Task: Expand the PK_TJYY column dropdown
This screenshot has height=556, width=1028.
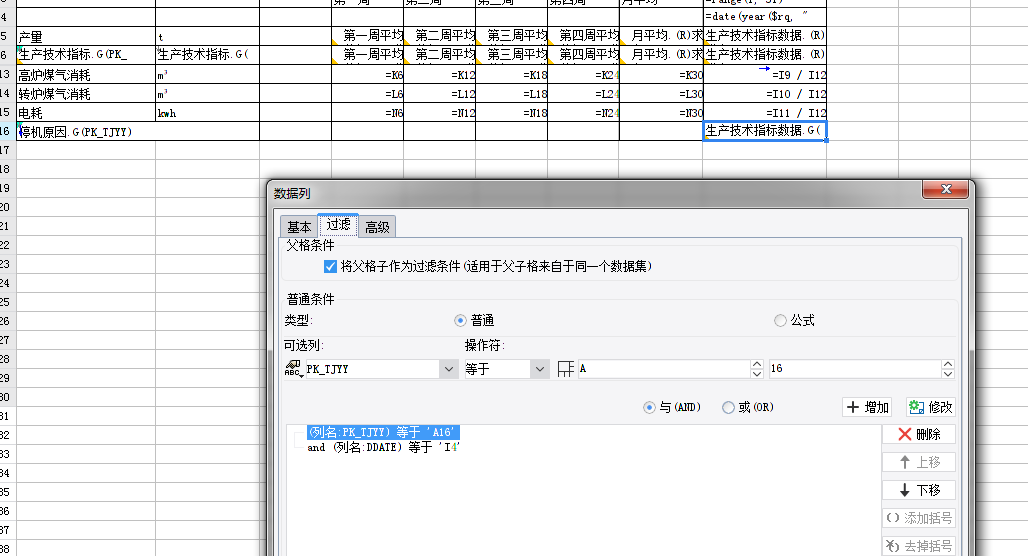Action: pyautogui.click(x=448, y=369)
